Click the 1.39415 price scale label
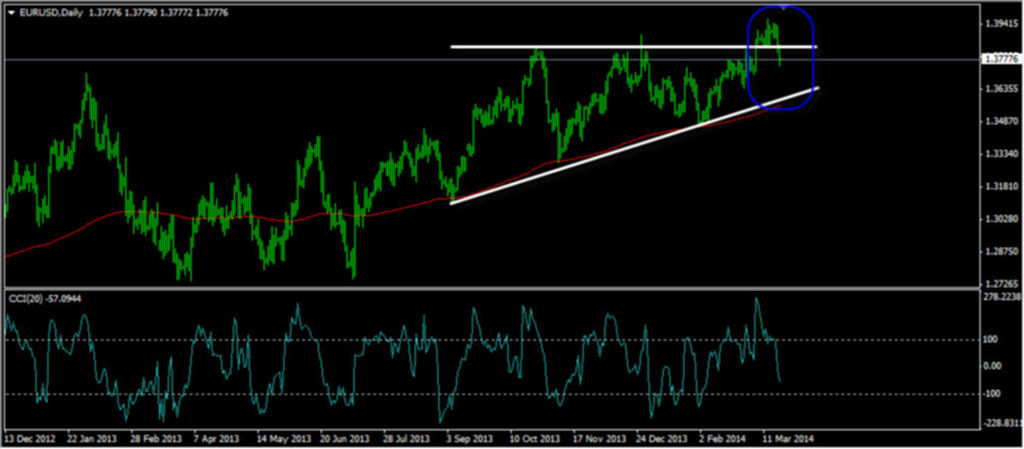The height and width of the screenshot is (449, 1024). click(1000, 23)
